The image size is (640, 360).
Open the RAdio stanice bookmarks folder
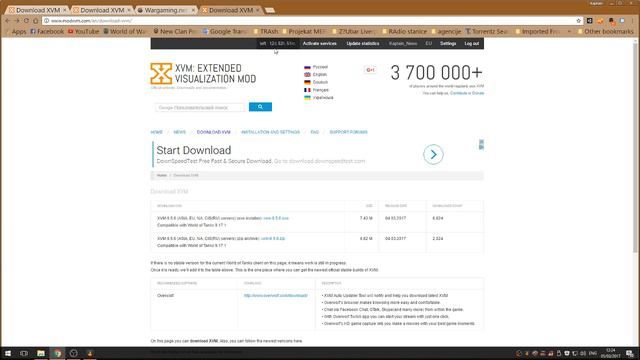click(x=404, y=31)
